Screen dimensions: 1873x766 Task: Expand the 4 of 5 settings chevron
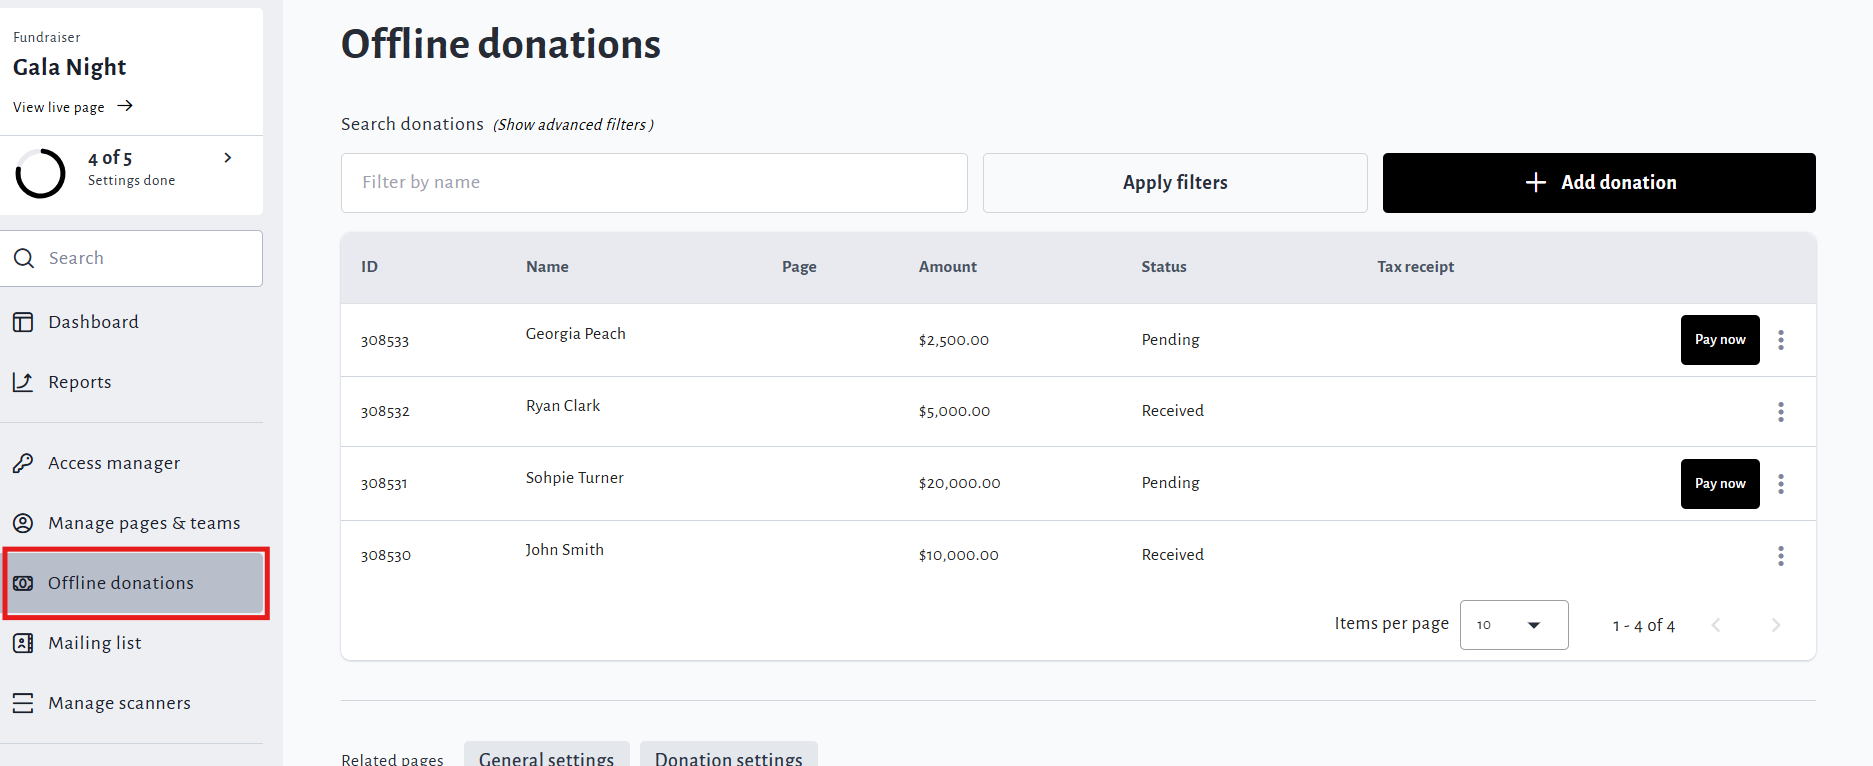coord(228,158)
